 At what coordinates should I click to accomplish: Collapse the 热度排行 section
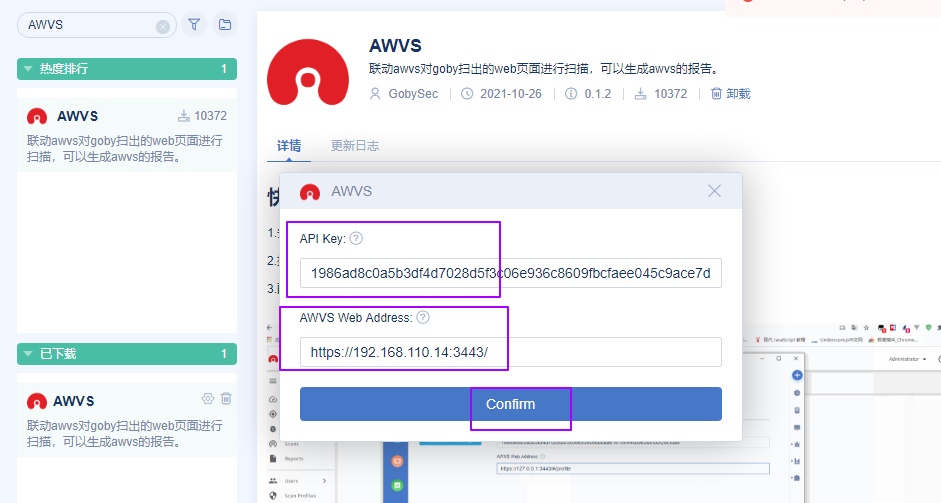point(127,69)
